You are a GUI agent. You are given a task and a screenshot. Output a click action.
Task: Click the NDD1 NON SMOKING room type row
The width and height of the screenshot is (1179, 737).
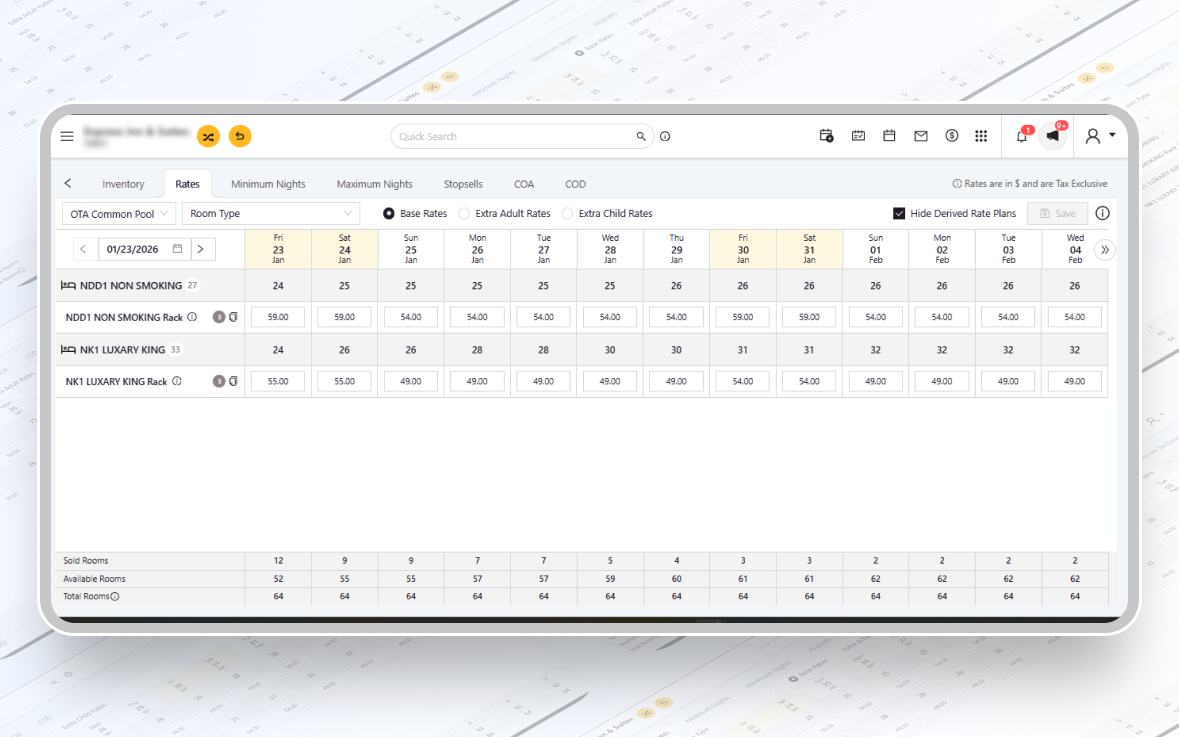point(581,286)
